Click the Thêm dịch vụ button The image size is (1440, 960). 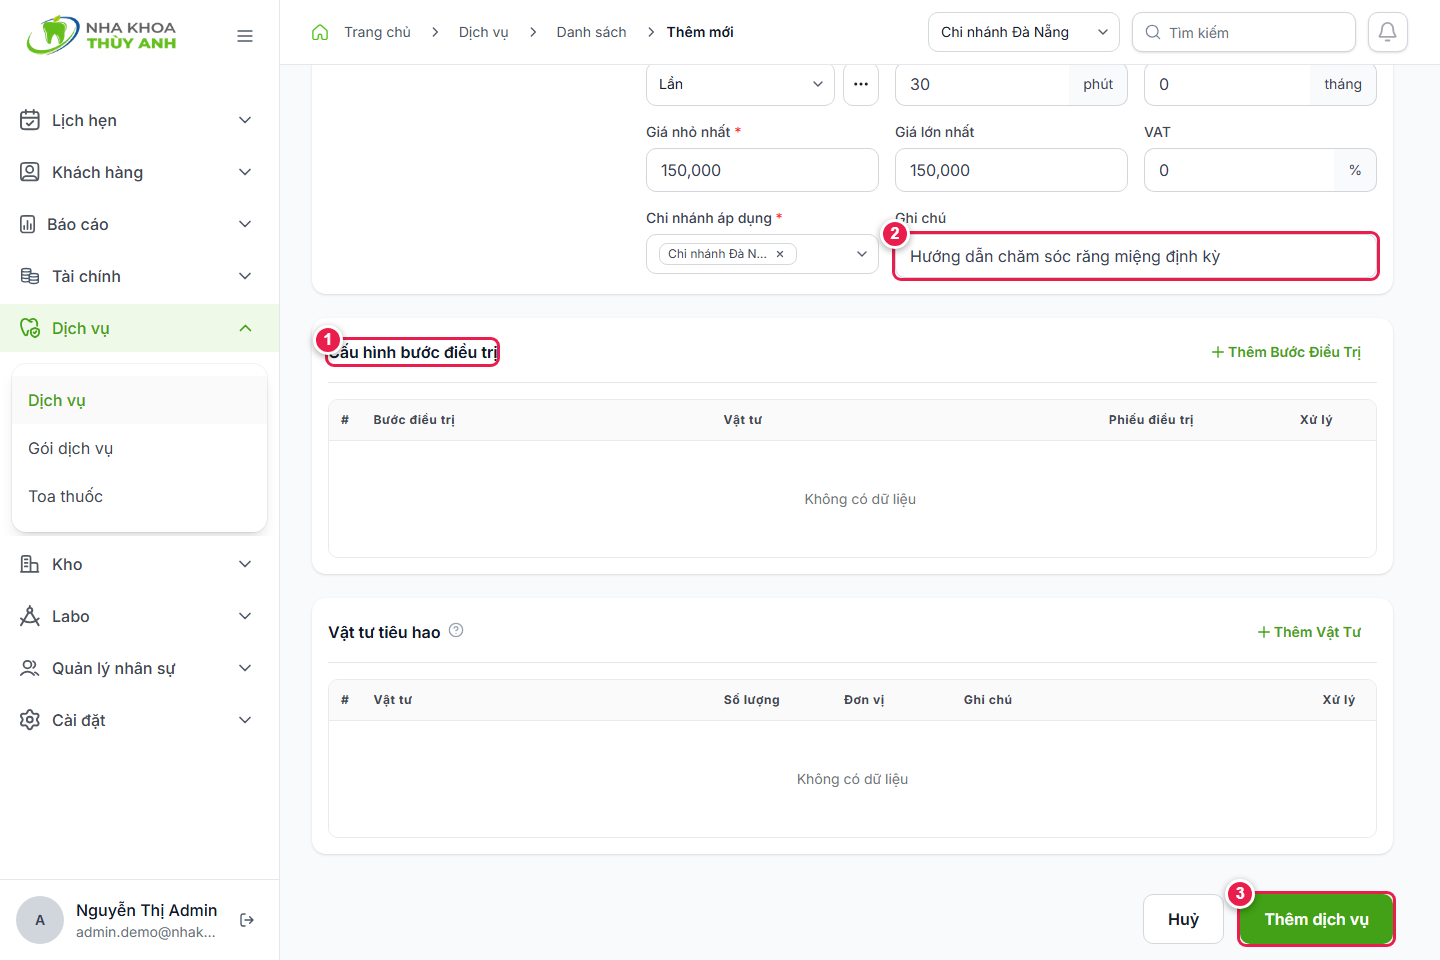coord(1316,919)
